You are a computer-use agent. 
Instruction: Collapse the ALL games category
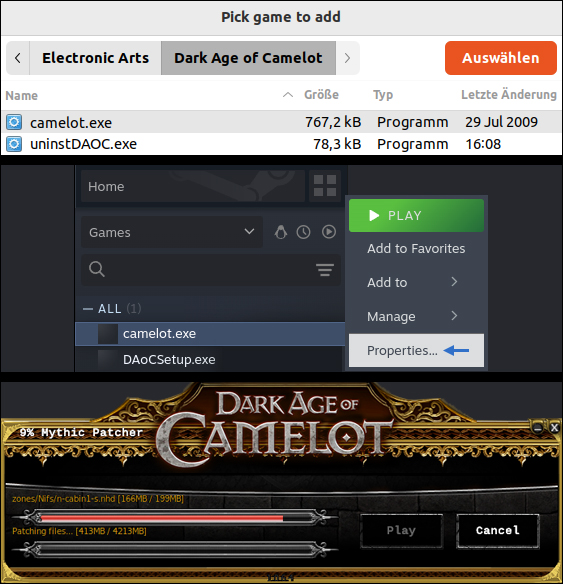click(x=88, y=309)
